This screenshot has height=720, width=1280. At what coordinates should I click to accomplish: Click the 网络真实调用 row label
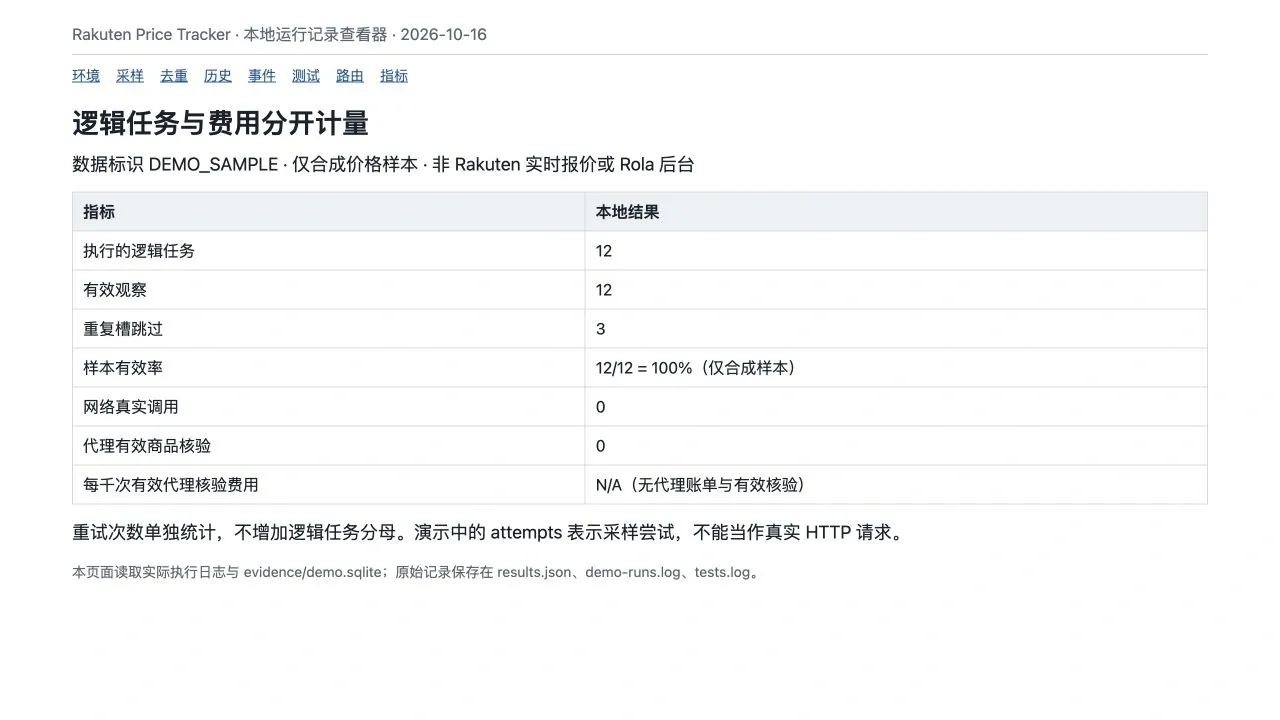[131, 407]
